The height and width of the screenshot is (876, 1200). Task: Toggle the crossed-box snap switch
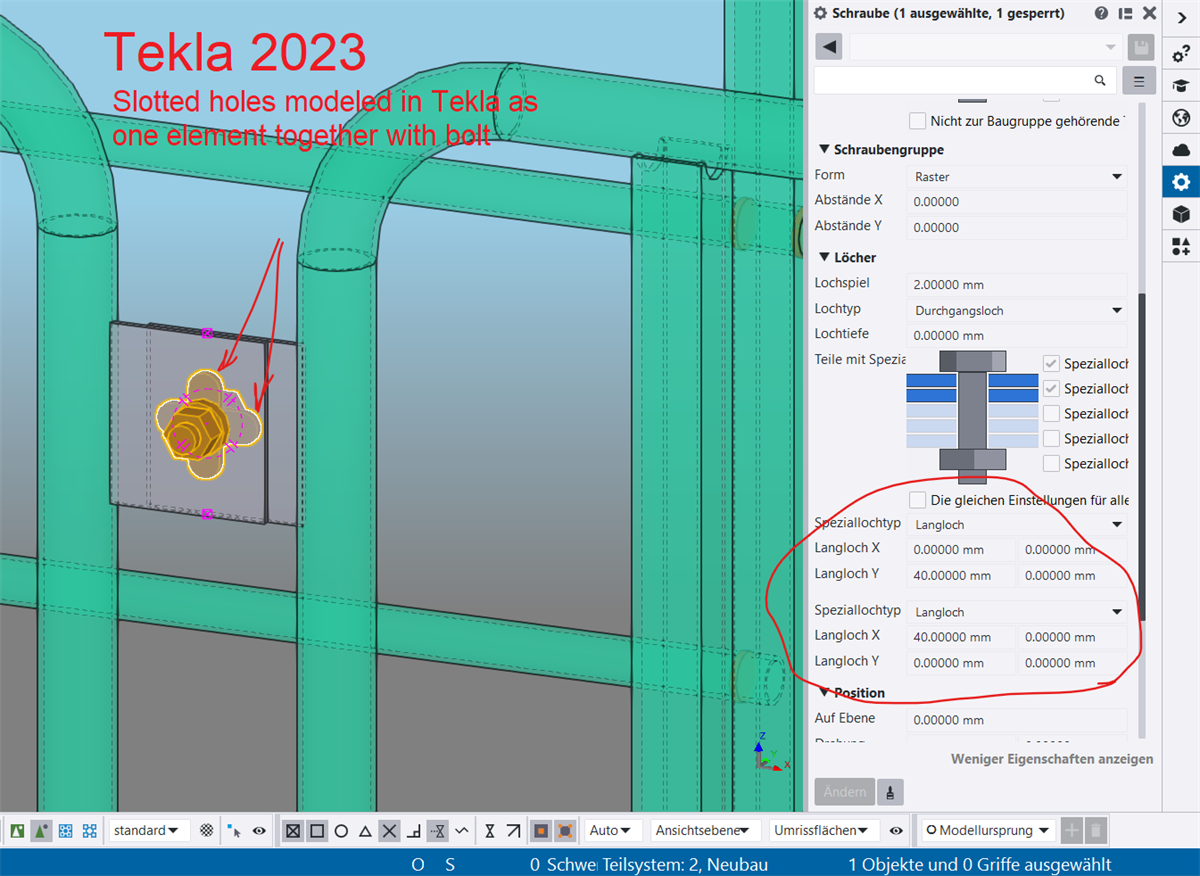[x=293, y=830]
